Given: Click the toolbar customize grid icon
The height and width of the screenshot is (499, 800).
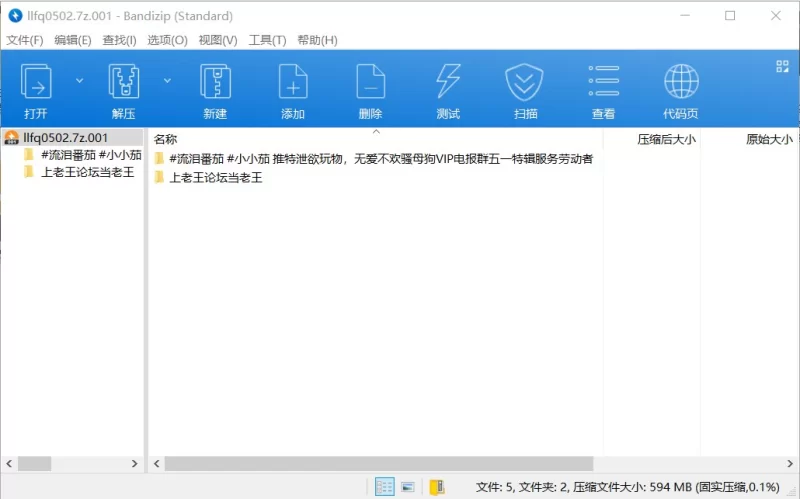Looking at the screenshot, I should pos(782,66).
